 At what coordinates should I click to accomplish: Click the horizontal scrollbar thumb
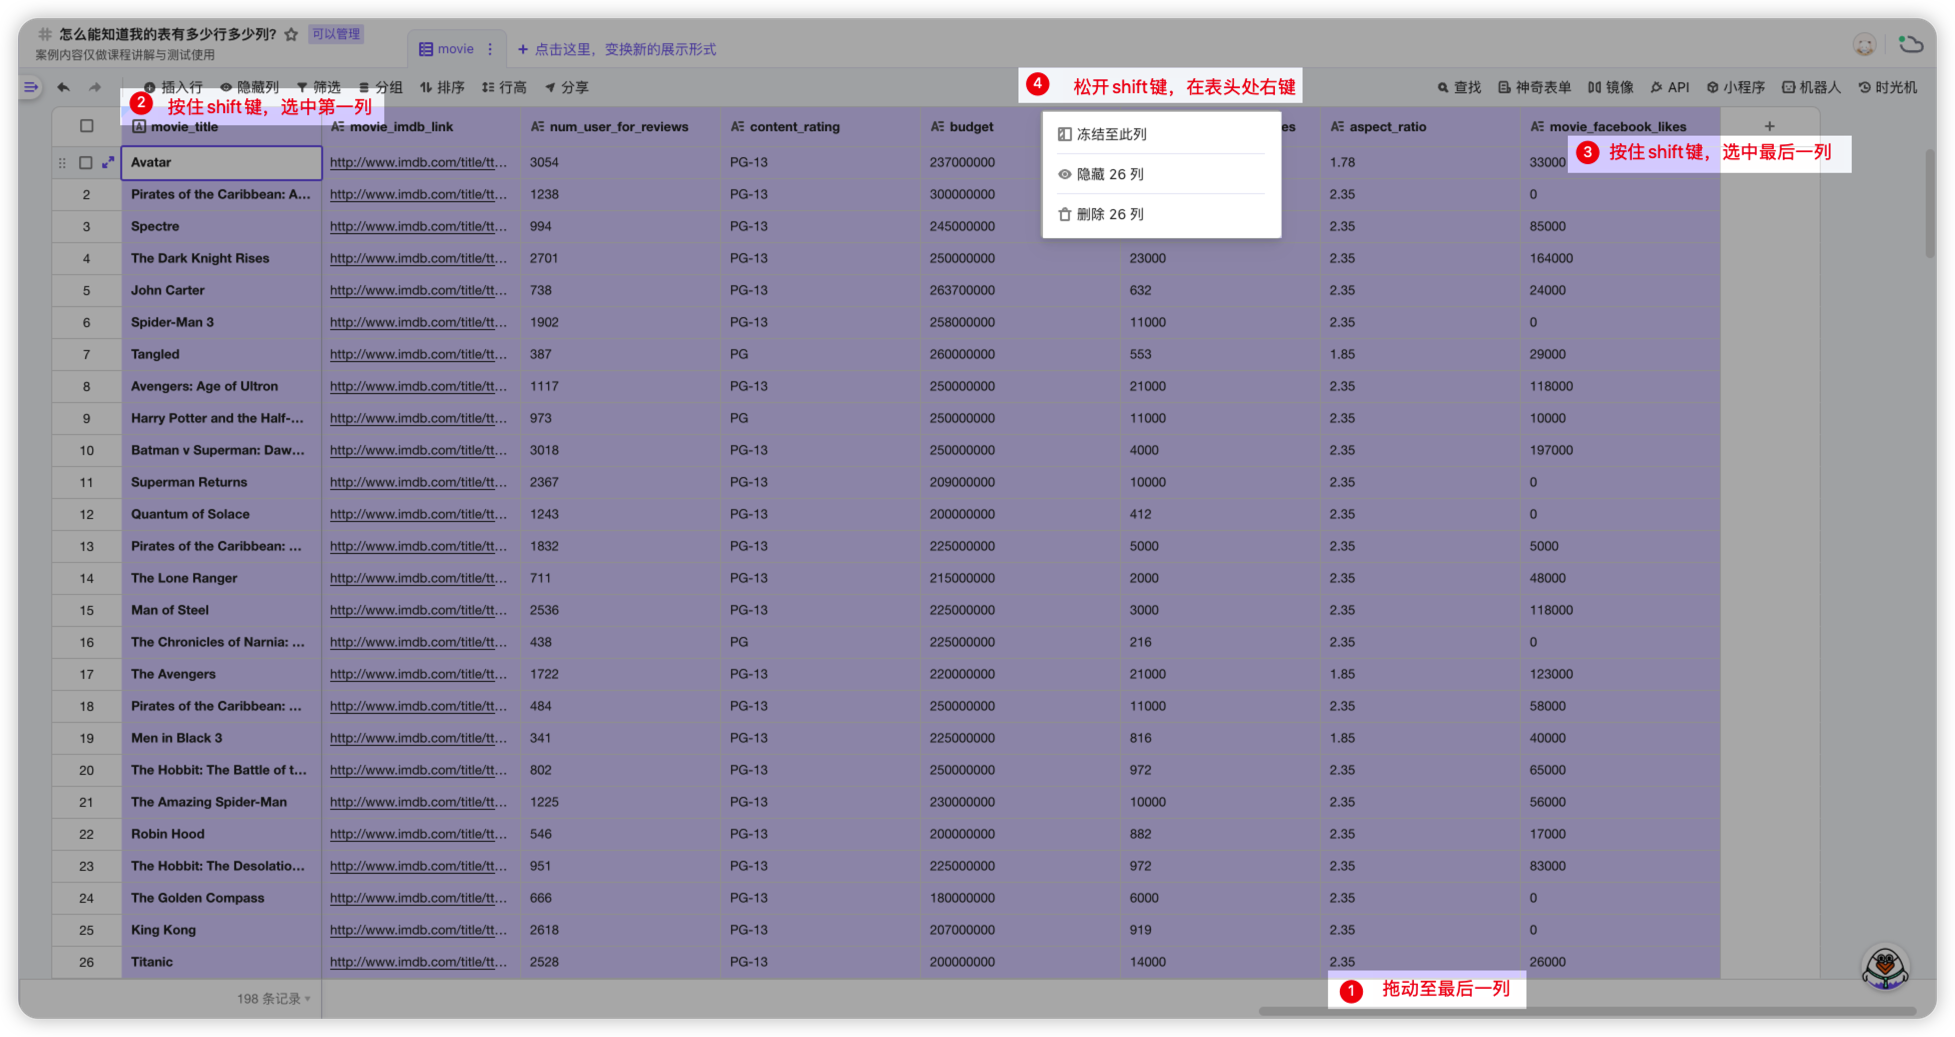1586,1011
